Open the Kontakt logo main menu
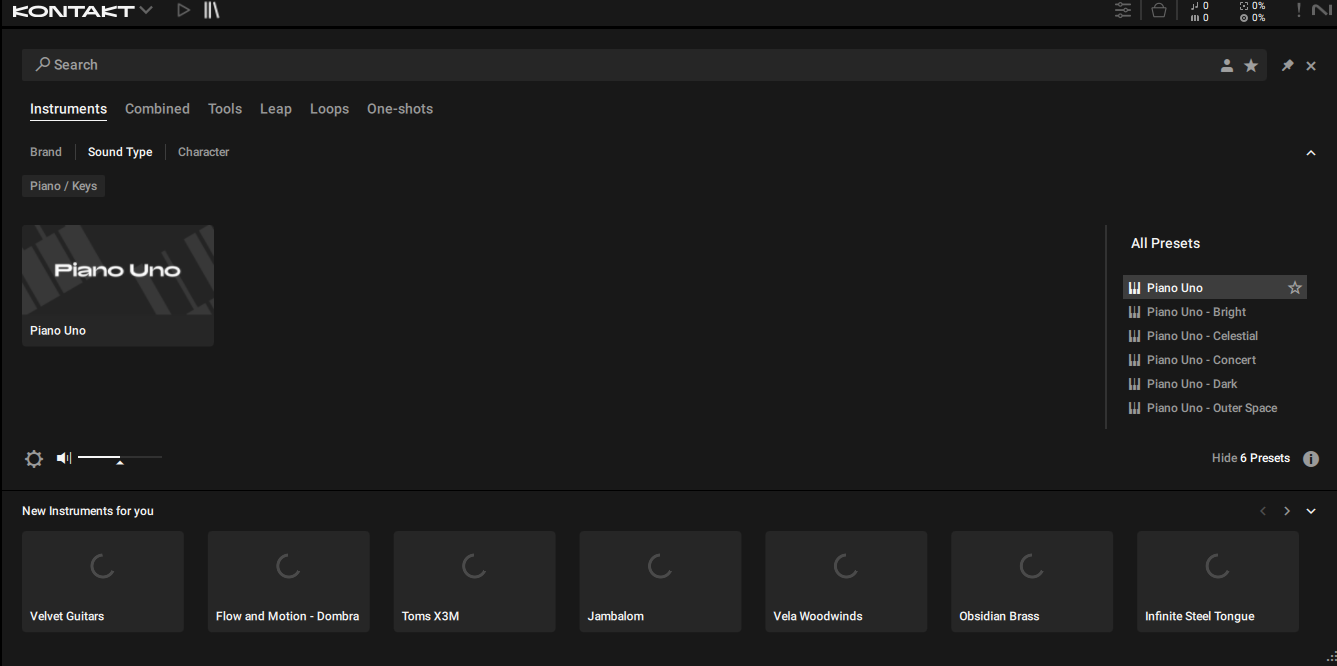The height and width of the screenshot is (666, 1337). click(x=82, y=11)
